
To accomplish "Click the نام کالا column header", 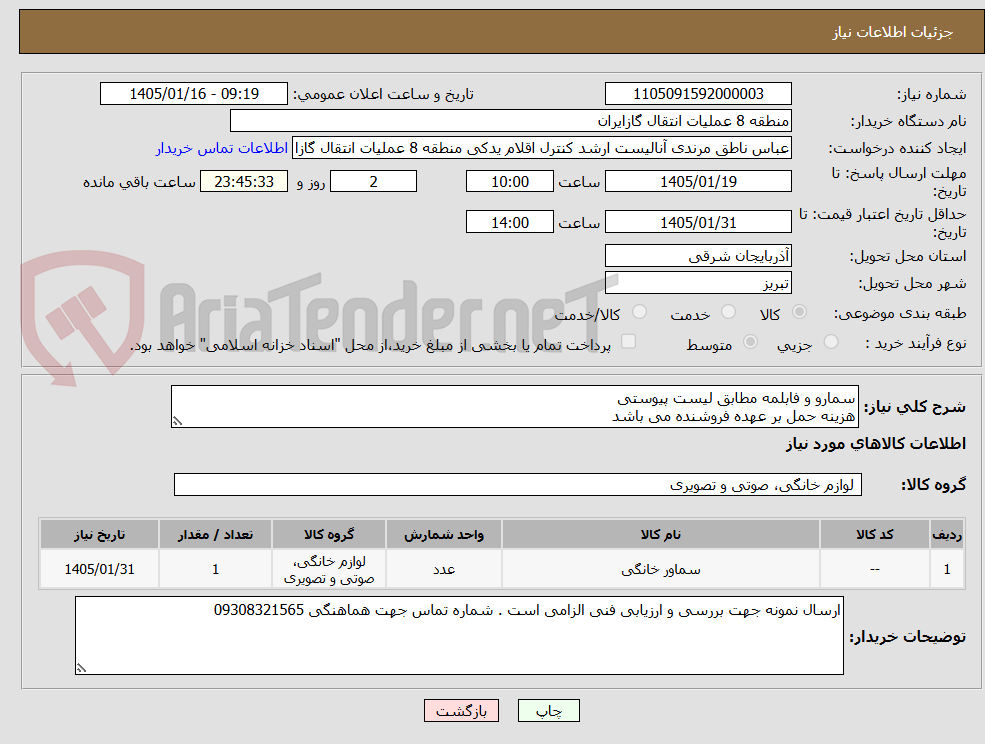I will pyautogui.click(x=660, y=534).
